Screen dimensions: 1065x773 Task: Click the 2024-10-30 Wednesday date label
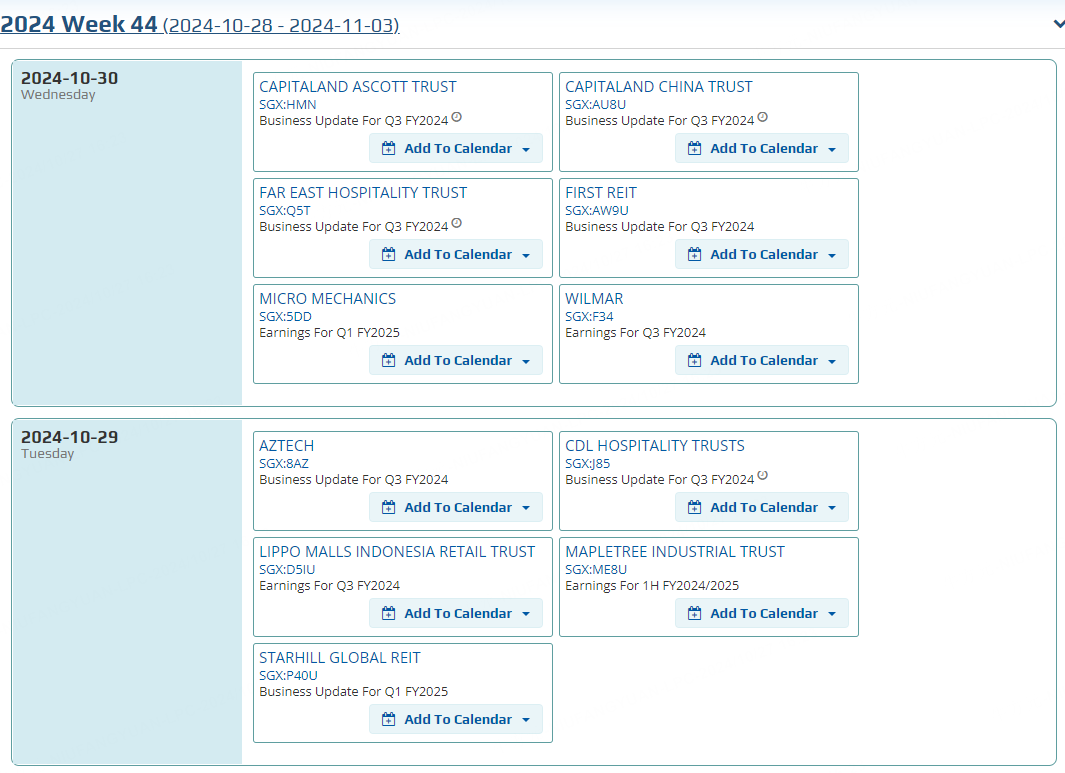pyautogui.click(x=69, y=86)
